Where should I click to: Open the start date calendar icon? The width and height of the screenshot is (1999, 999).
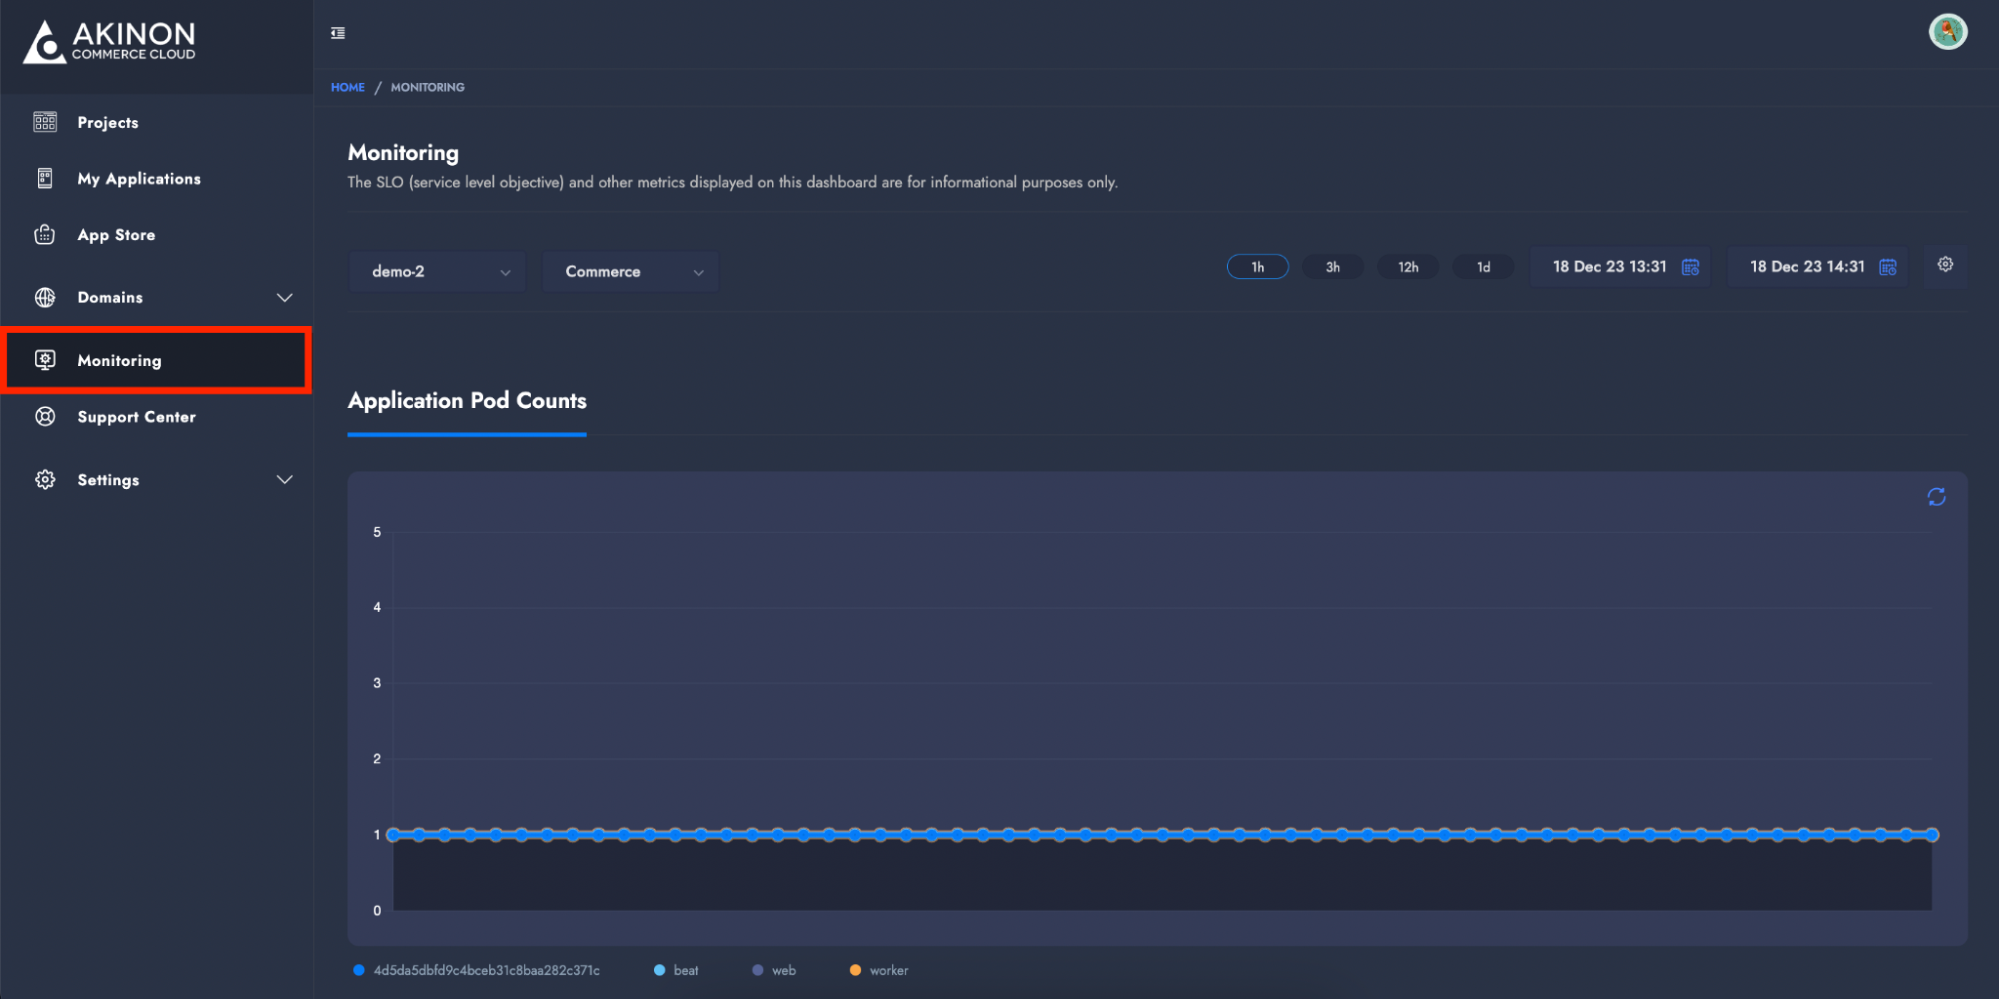[x=1689, y=267]
